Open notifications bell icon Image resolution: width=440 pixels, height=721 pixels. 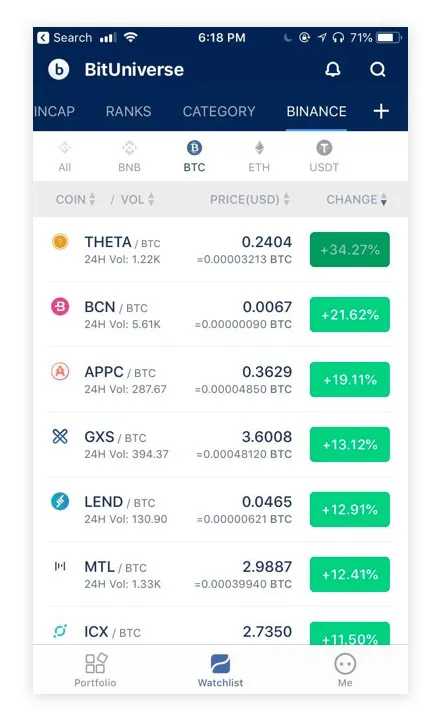332,69
